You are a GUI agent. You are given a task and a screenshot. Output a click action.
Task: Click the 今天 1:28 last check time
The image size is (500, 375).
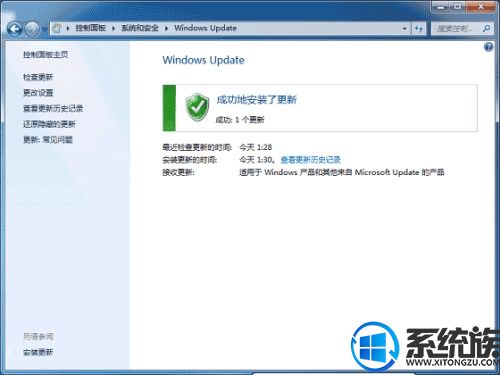tap(256, 147)
